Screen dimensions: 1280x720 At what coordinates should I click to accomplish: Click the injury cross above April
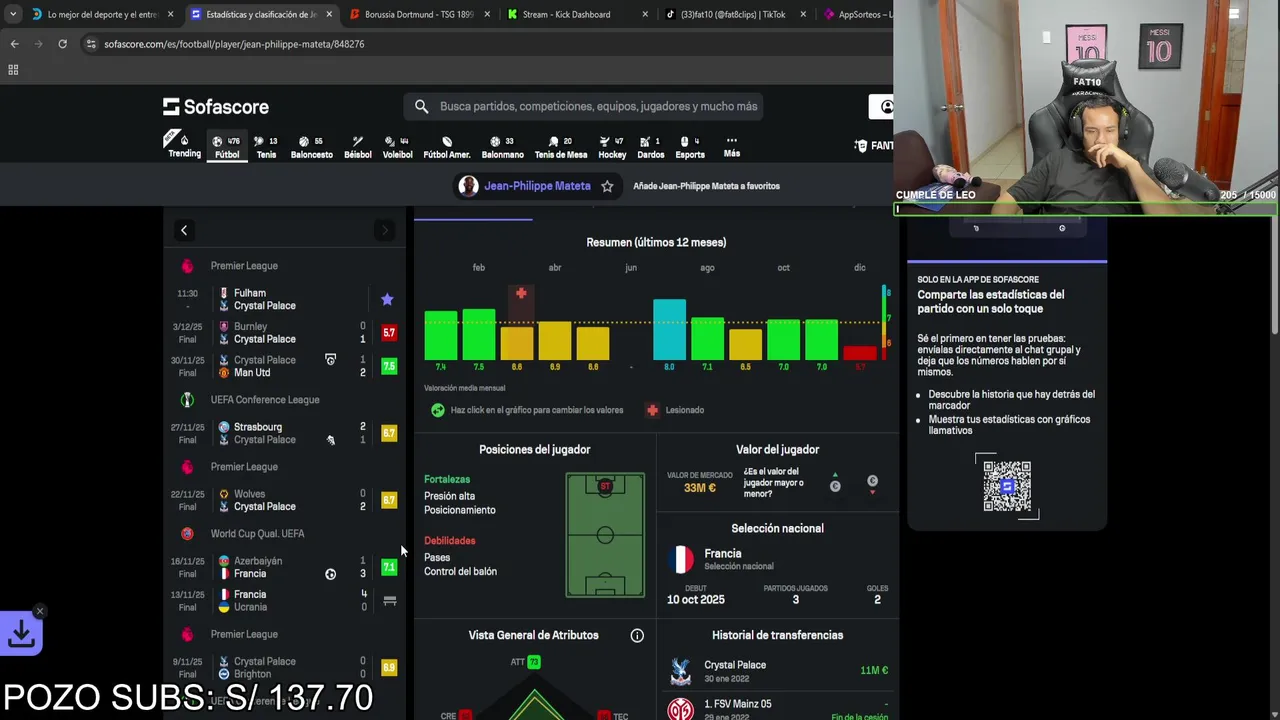coord(521,293)
